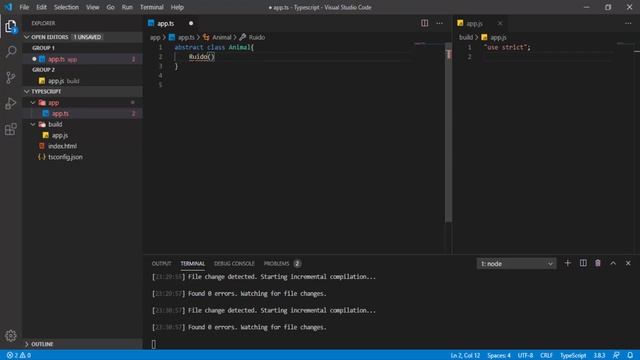Kill the terminal with trash icon
The width and height of the screenshot is (640, 360).
point(598,263)
